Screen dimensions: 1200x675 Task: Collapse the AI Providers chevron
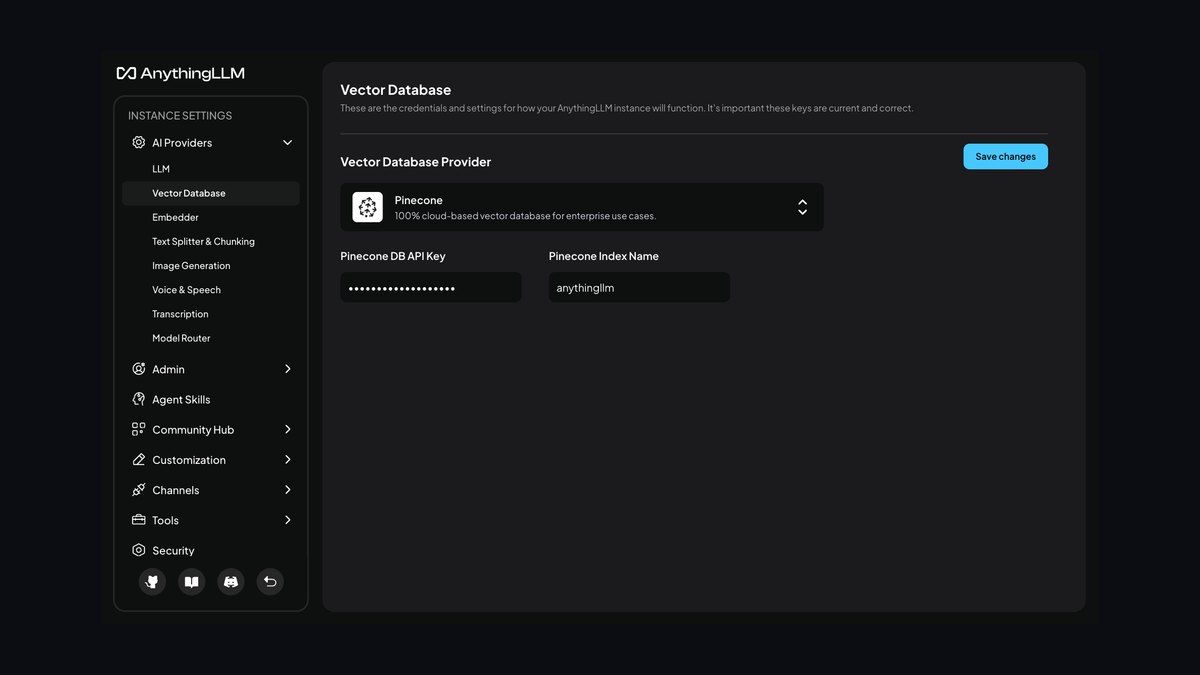tap(287, 143)
